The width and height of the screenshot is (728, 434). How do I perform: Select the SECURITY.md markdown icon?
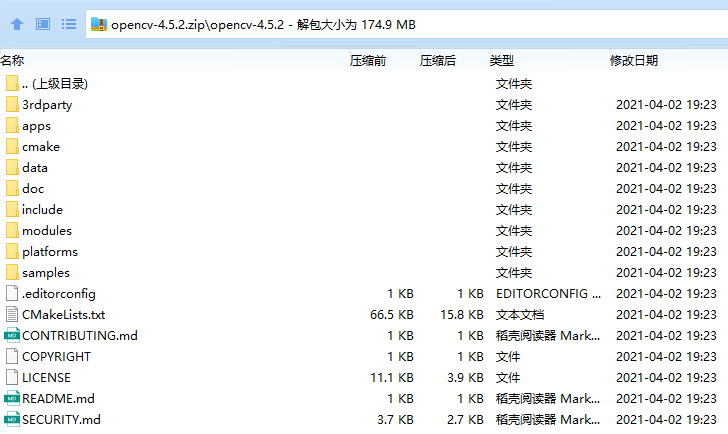click(12, 419)
